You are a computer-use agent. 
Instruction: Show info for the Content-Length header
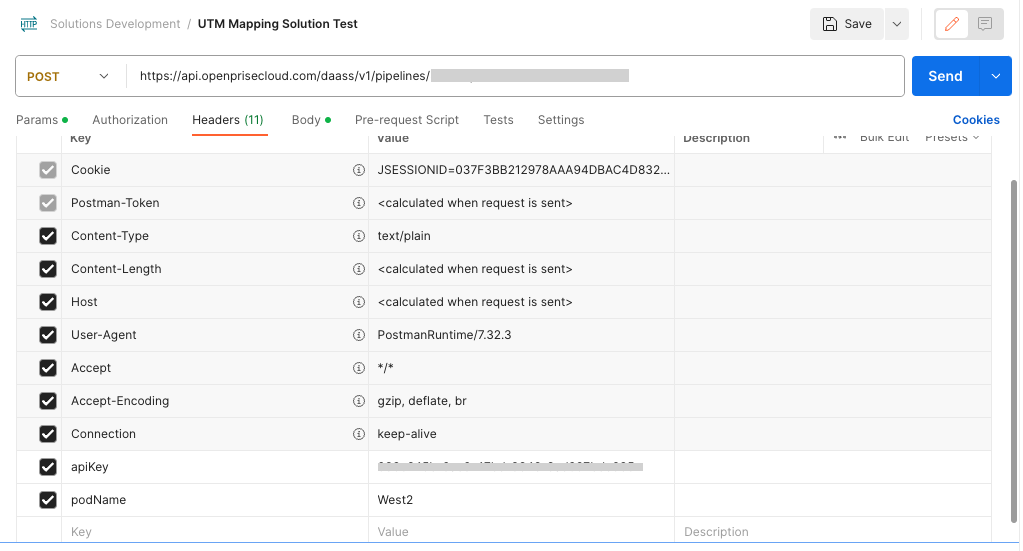(359, 269)
